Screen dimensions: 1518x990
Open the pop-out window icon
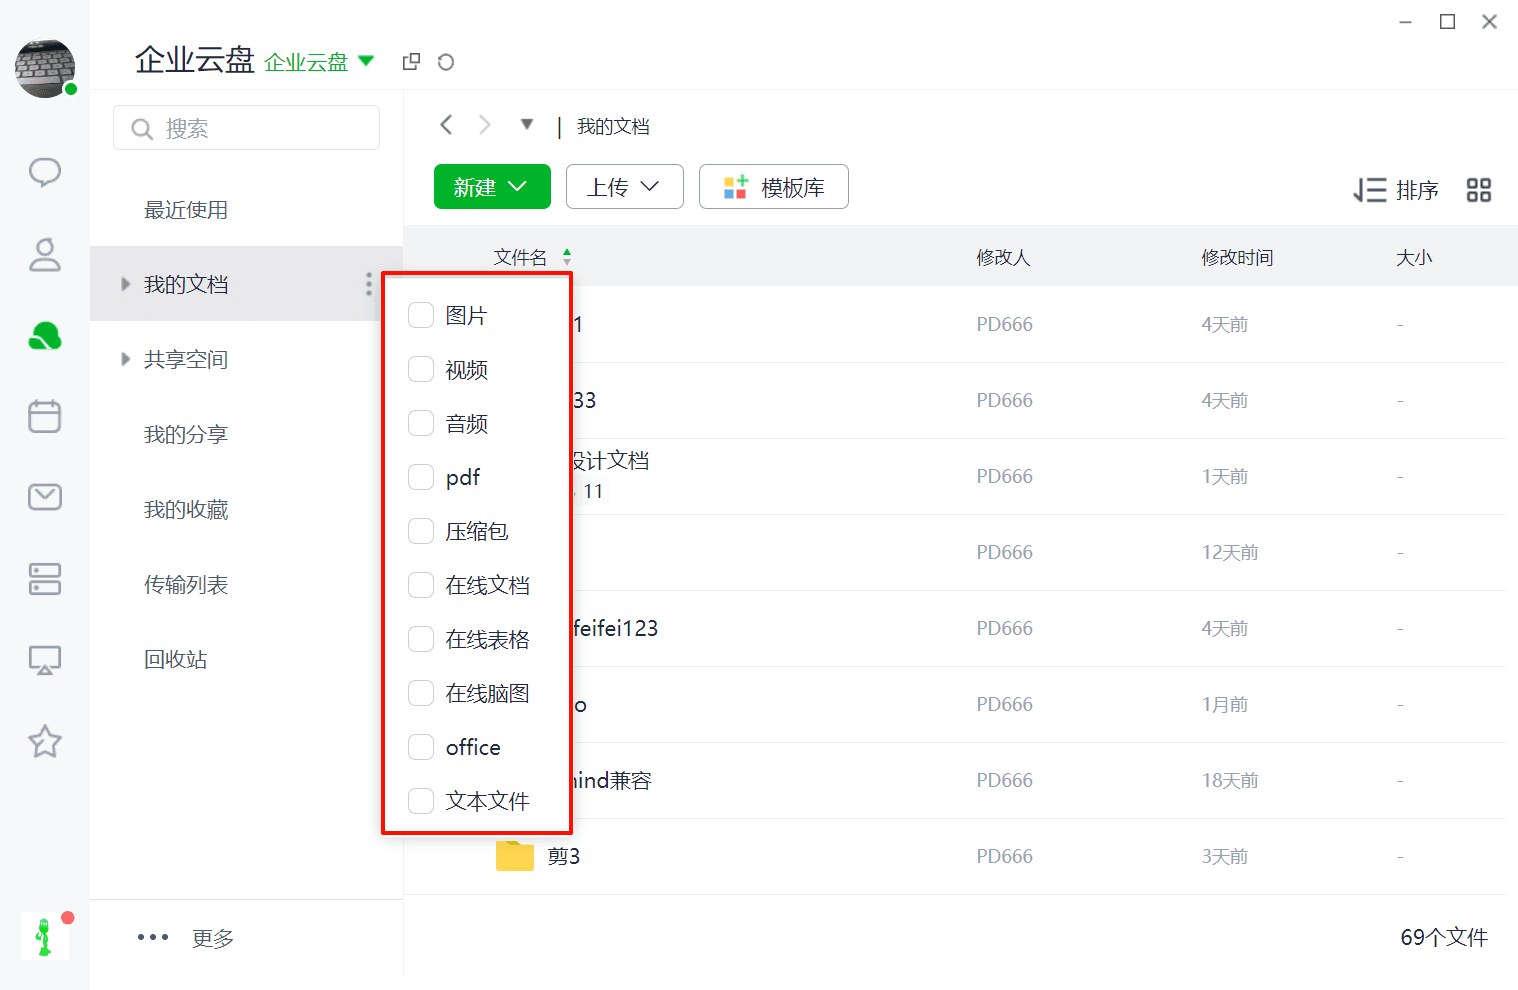[x=411, y=62]
